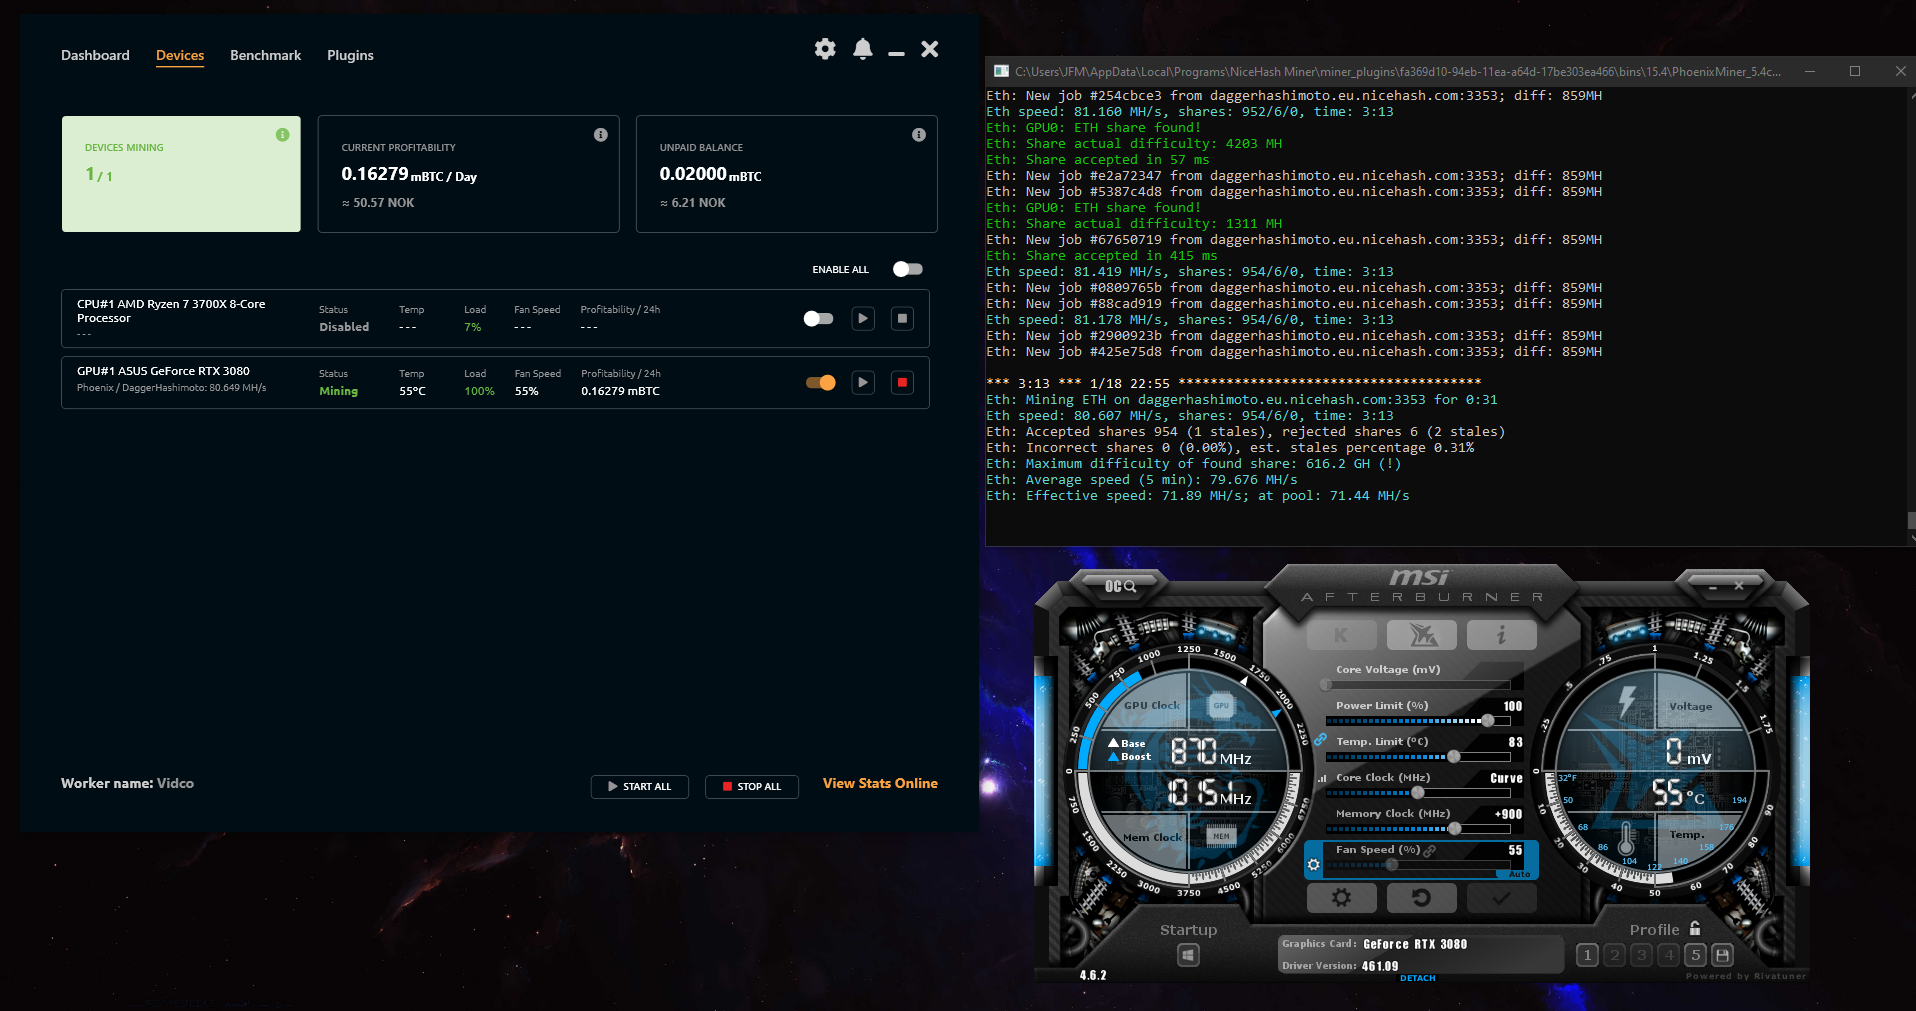This screenshot has width=1916, height=1011.
Task: Open fan speed gear settings icon
Action: click(1314, 865)
